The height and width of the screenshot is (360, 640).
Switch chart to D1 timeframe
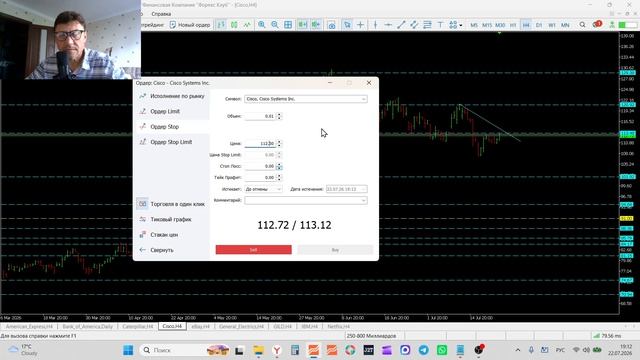(539, 25)
